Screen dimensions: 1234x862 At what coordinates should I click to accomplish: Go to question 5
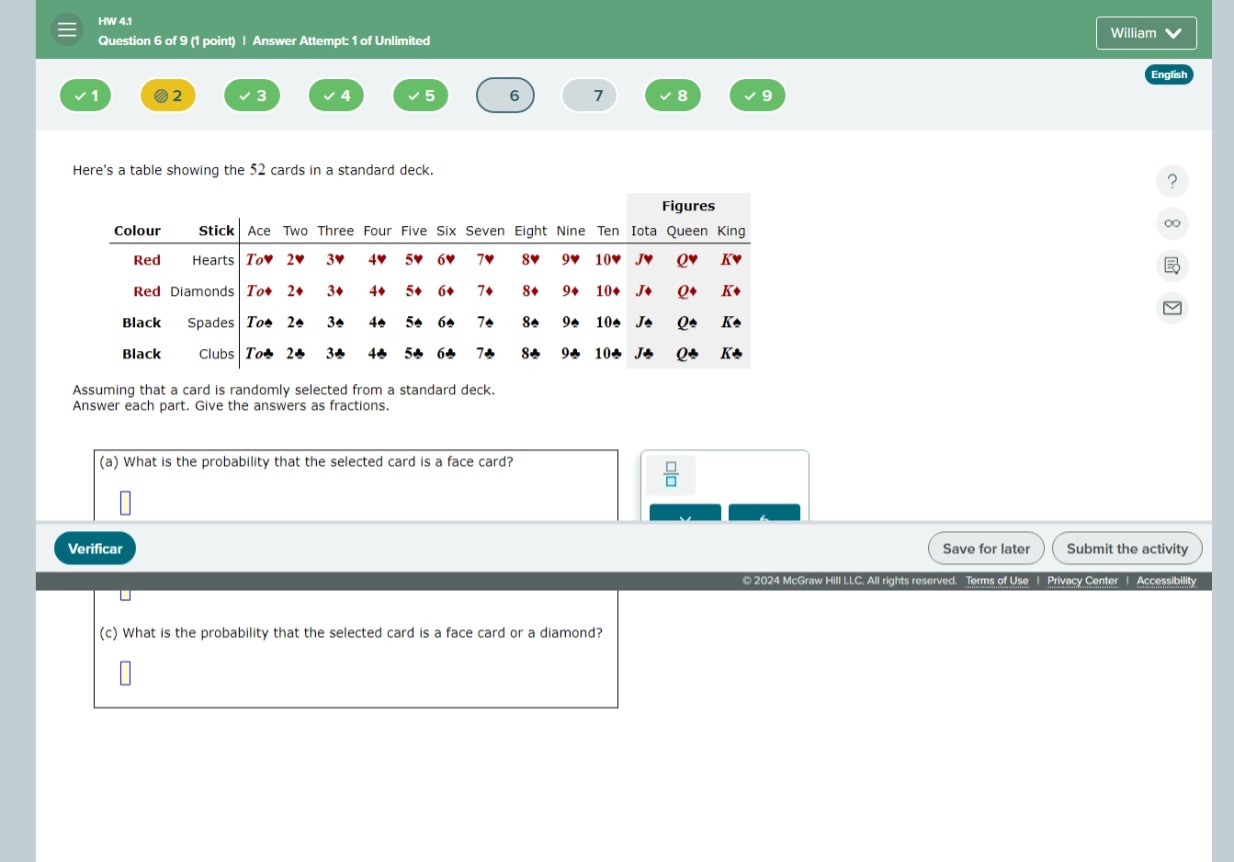point(420,96)
